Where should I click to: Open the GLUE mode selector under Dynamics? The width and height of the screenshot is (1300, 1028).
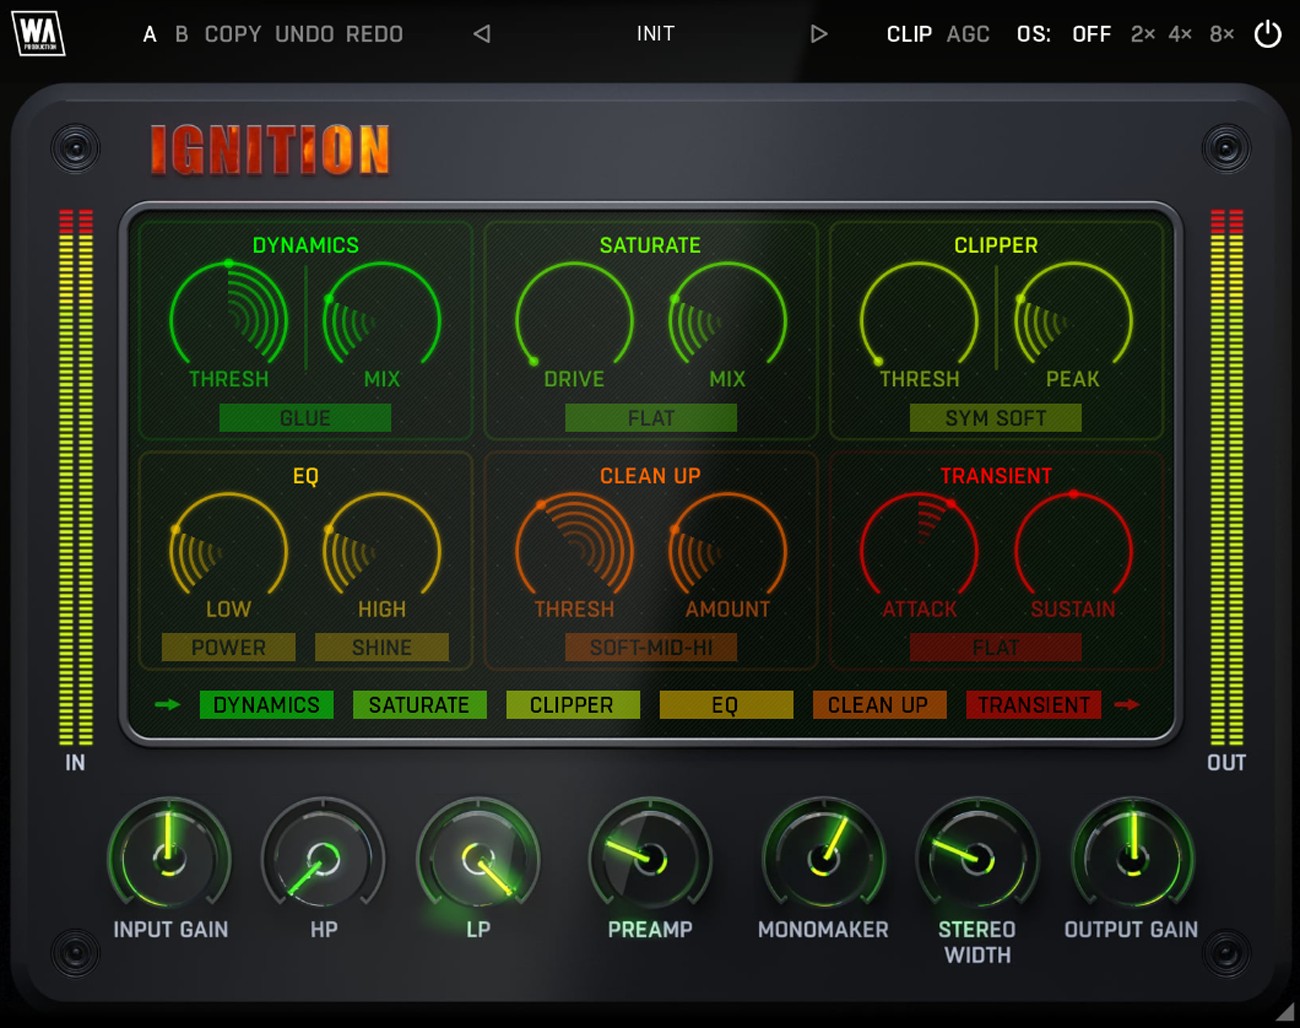304,418
